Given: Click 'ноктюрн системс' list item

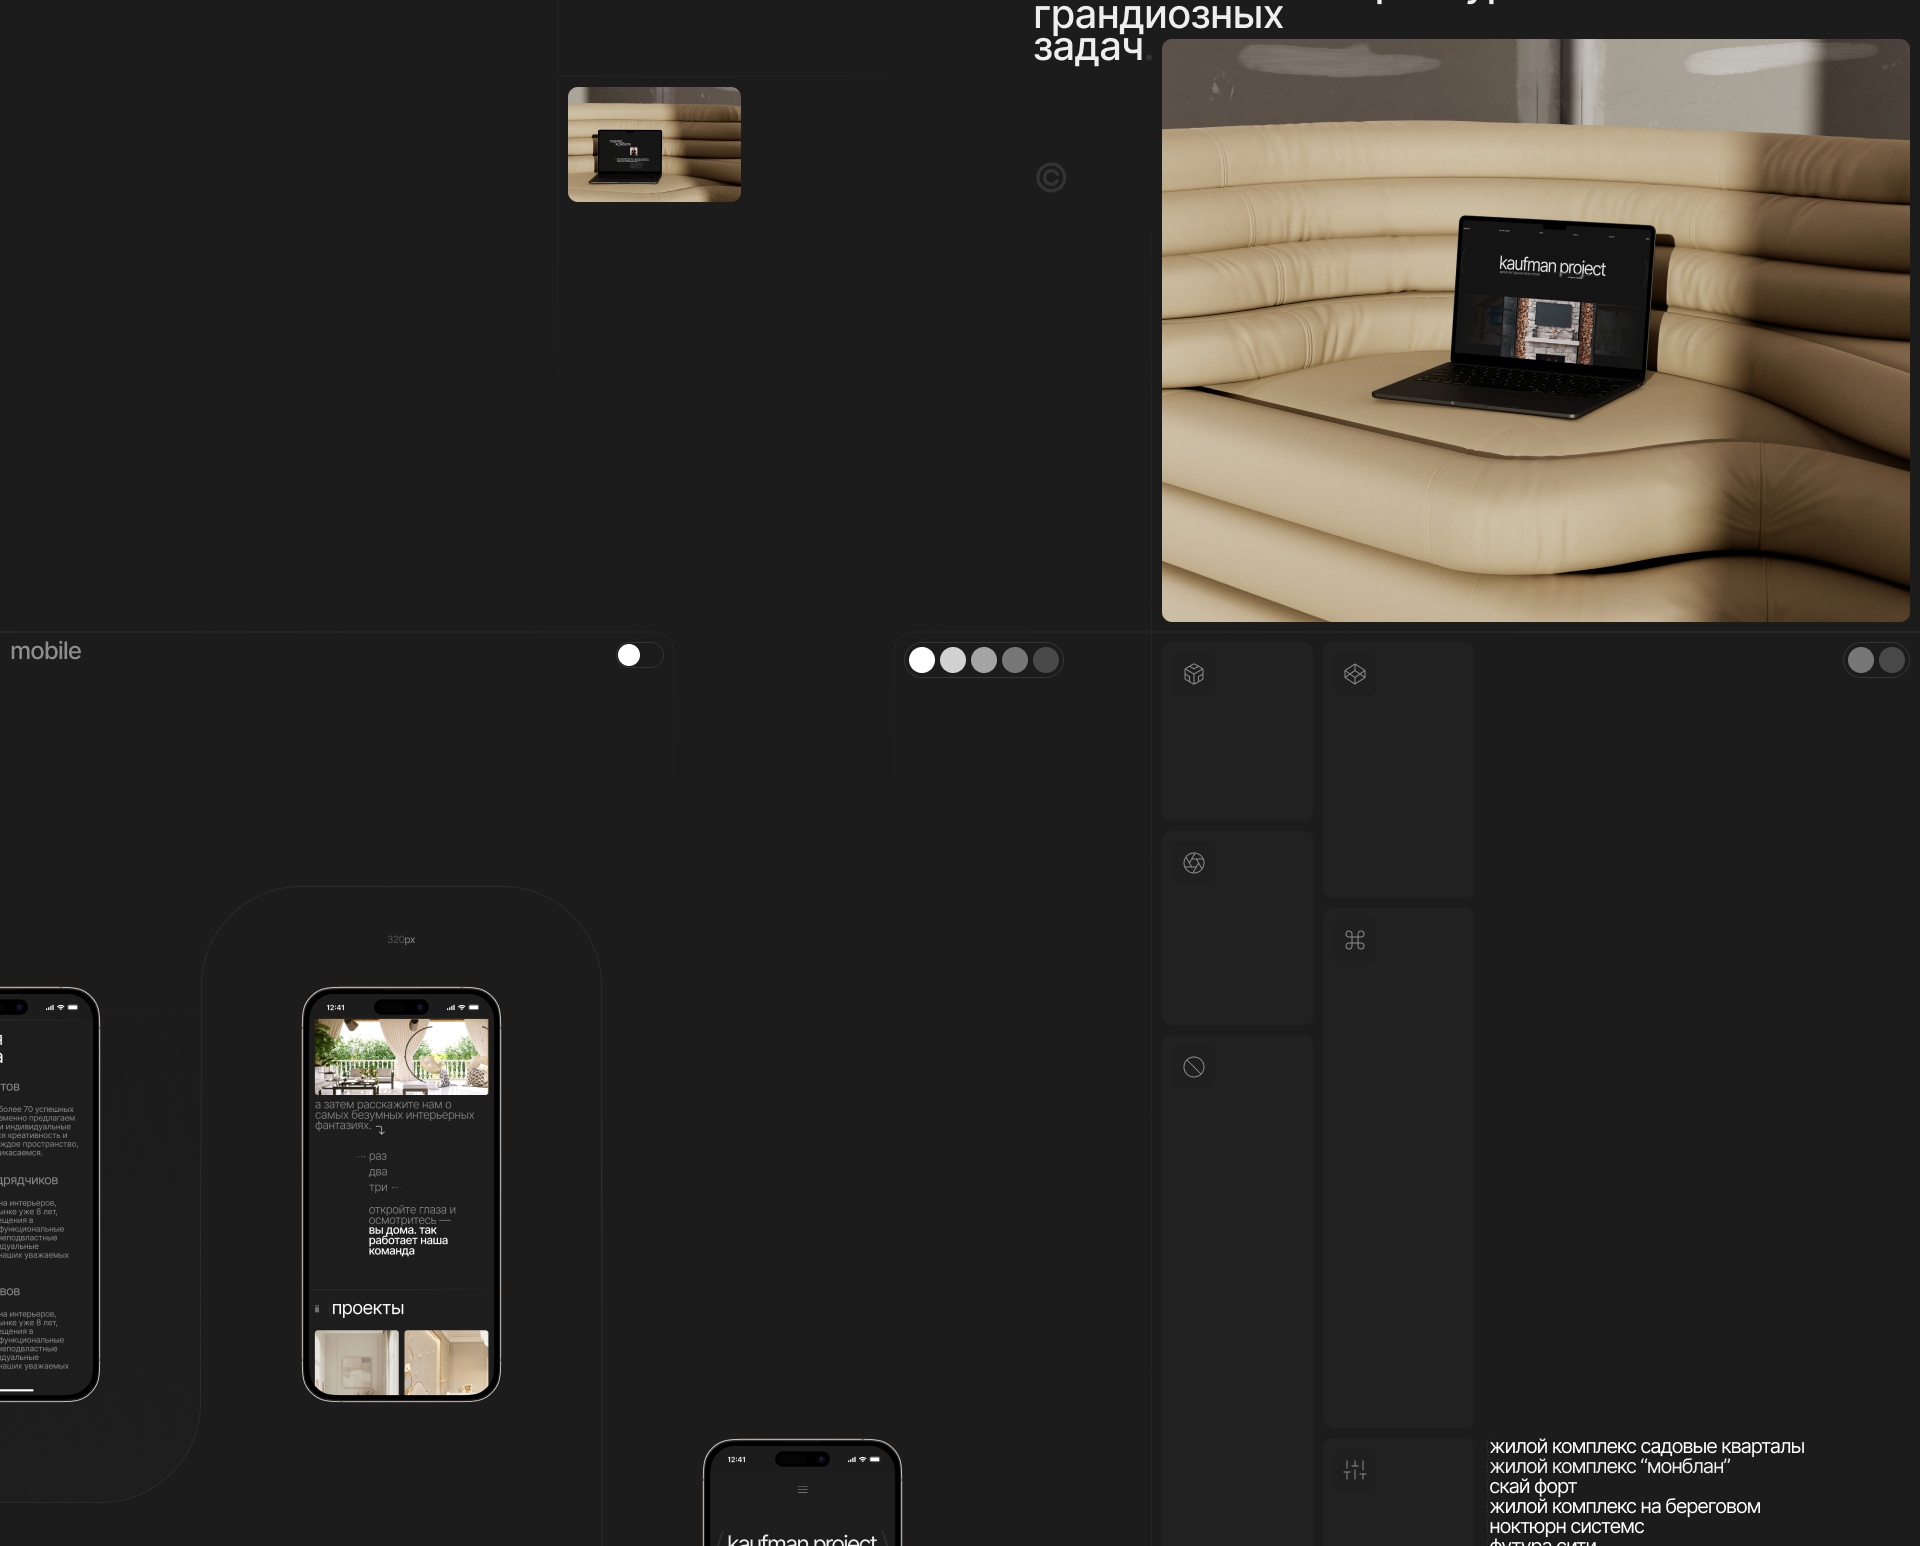Looking at the screenshot, I should tap(1566, 1527).
